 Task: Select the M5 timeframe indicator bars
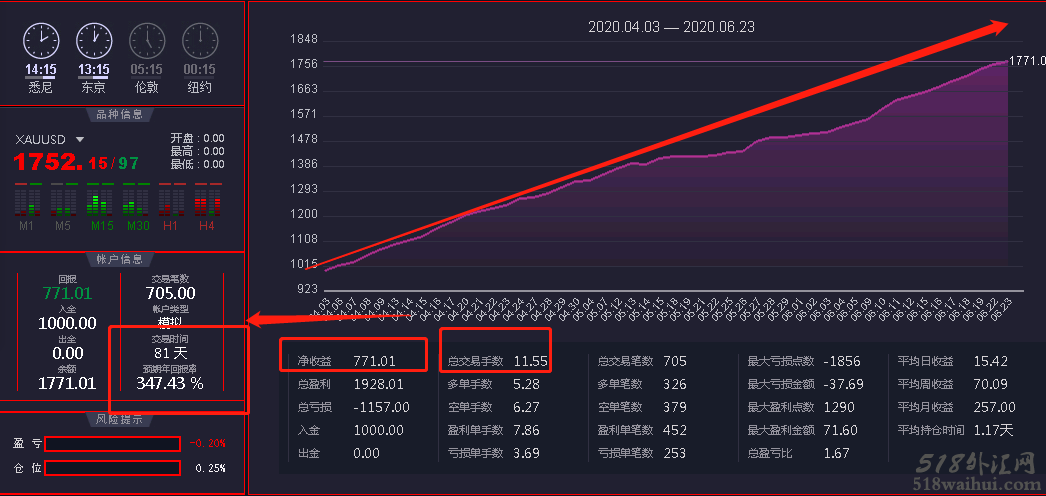63,200
